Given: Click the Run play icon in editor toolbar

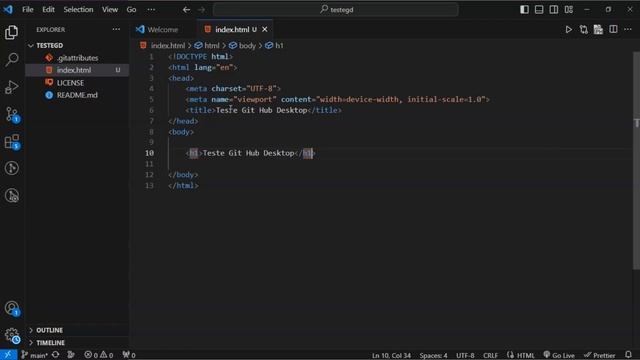Looking at the screenshot, I should point(568,29).
